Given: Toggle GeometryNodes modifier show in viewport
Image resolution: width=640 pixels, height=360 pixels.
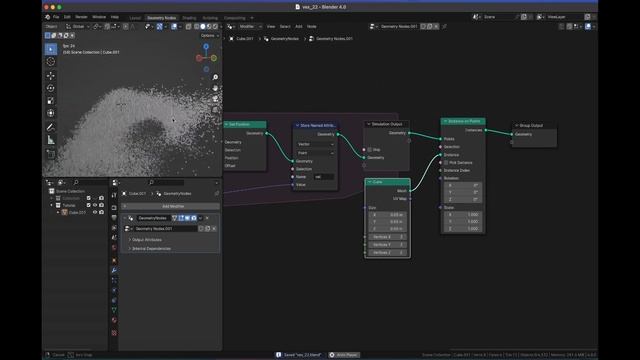Looking at the screenshot, I should [x=187, y=218].
